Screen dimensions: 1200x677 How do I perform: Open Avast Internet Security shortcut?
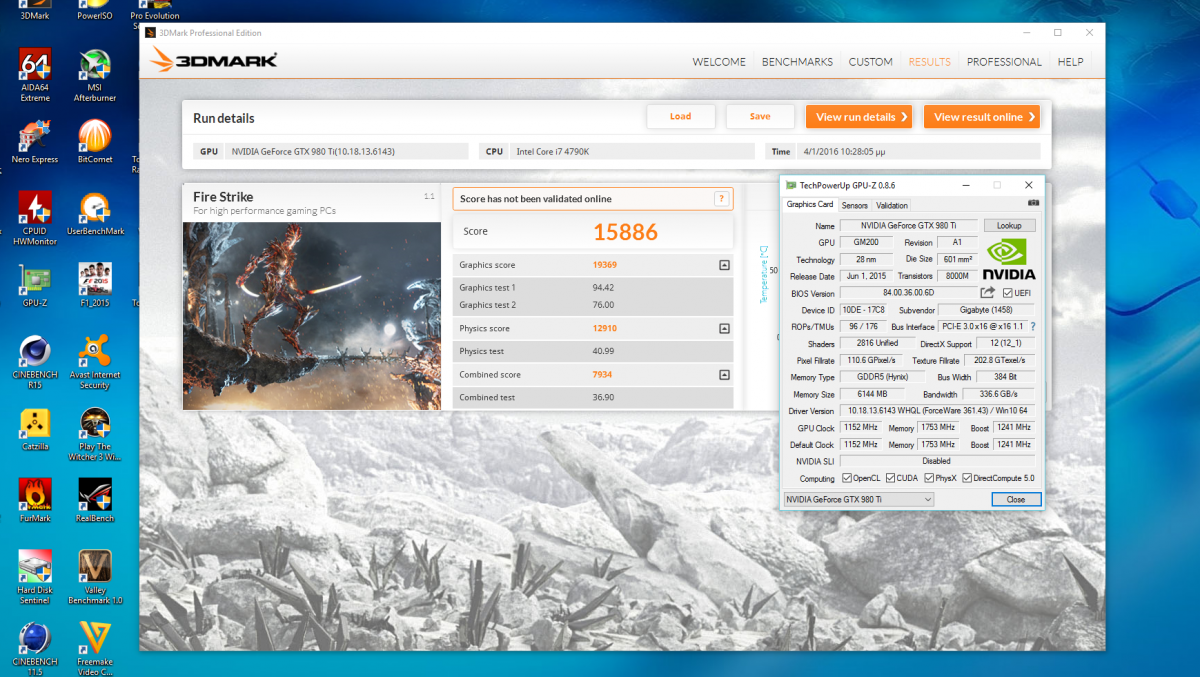pyautogui.click(x=95, y=362)
